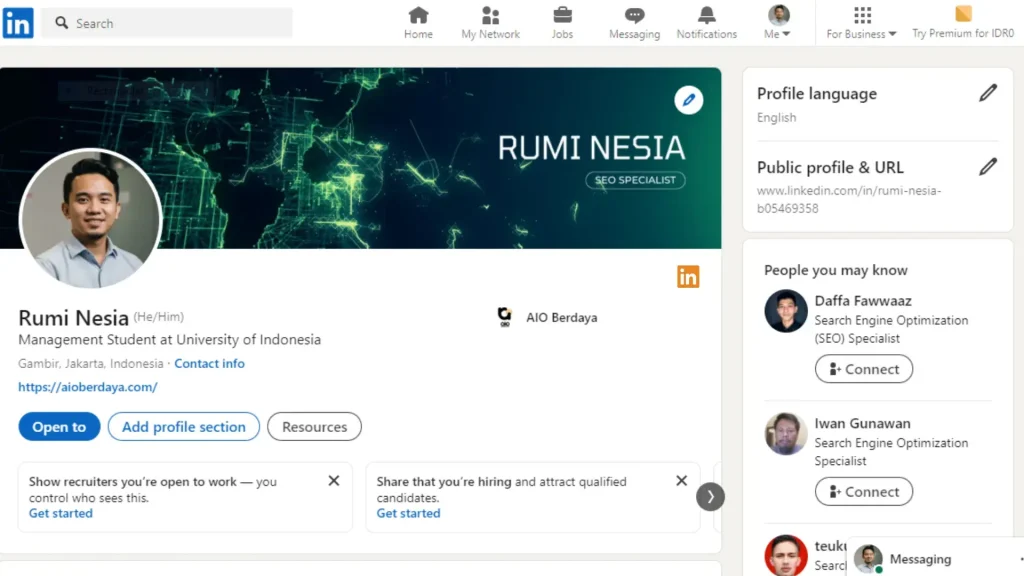Click the name Iwan Gunawan

pos(862,424)
